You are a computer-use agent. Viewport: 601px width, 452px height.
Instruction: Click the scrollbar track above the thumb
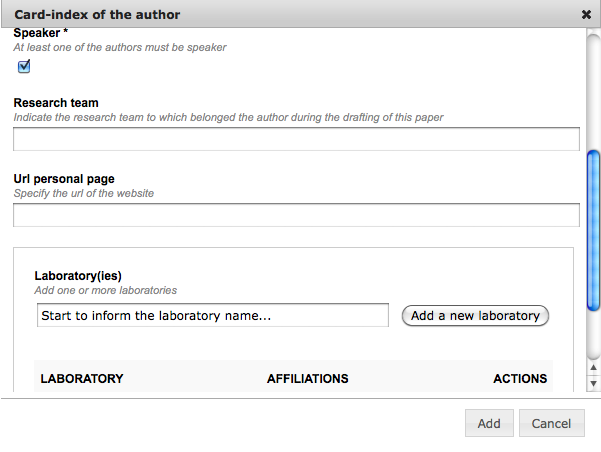point(593,92)
